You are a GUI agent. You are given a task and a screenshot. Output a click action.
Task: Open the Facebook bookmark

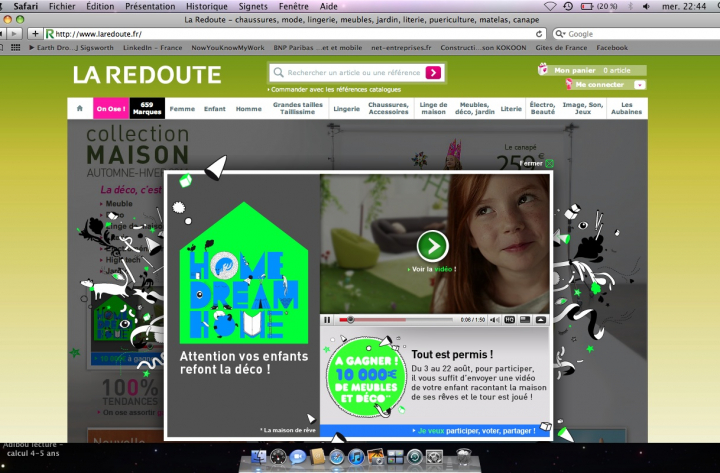pos(612,48)
